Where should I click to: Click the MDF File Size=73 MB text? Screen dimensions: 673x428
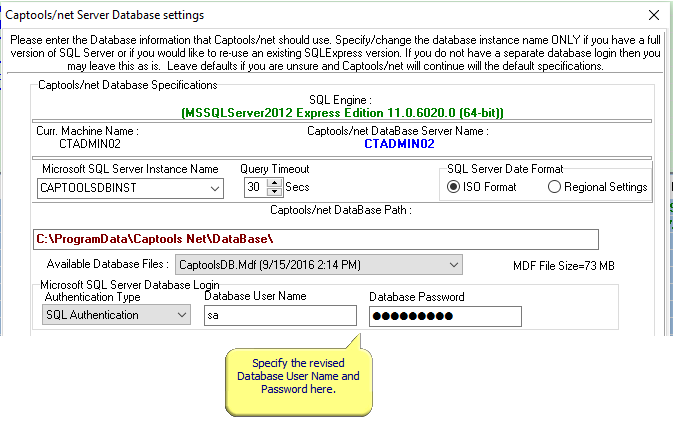click(x=564, y=266)
